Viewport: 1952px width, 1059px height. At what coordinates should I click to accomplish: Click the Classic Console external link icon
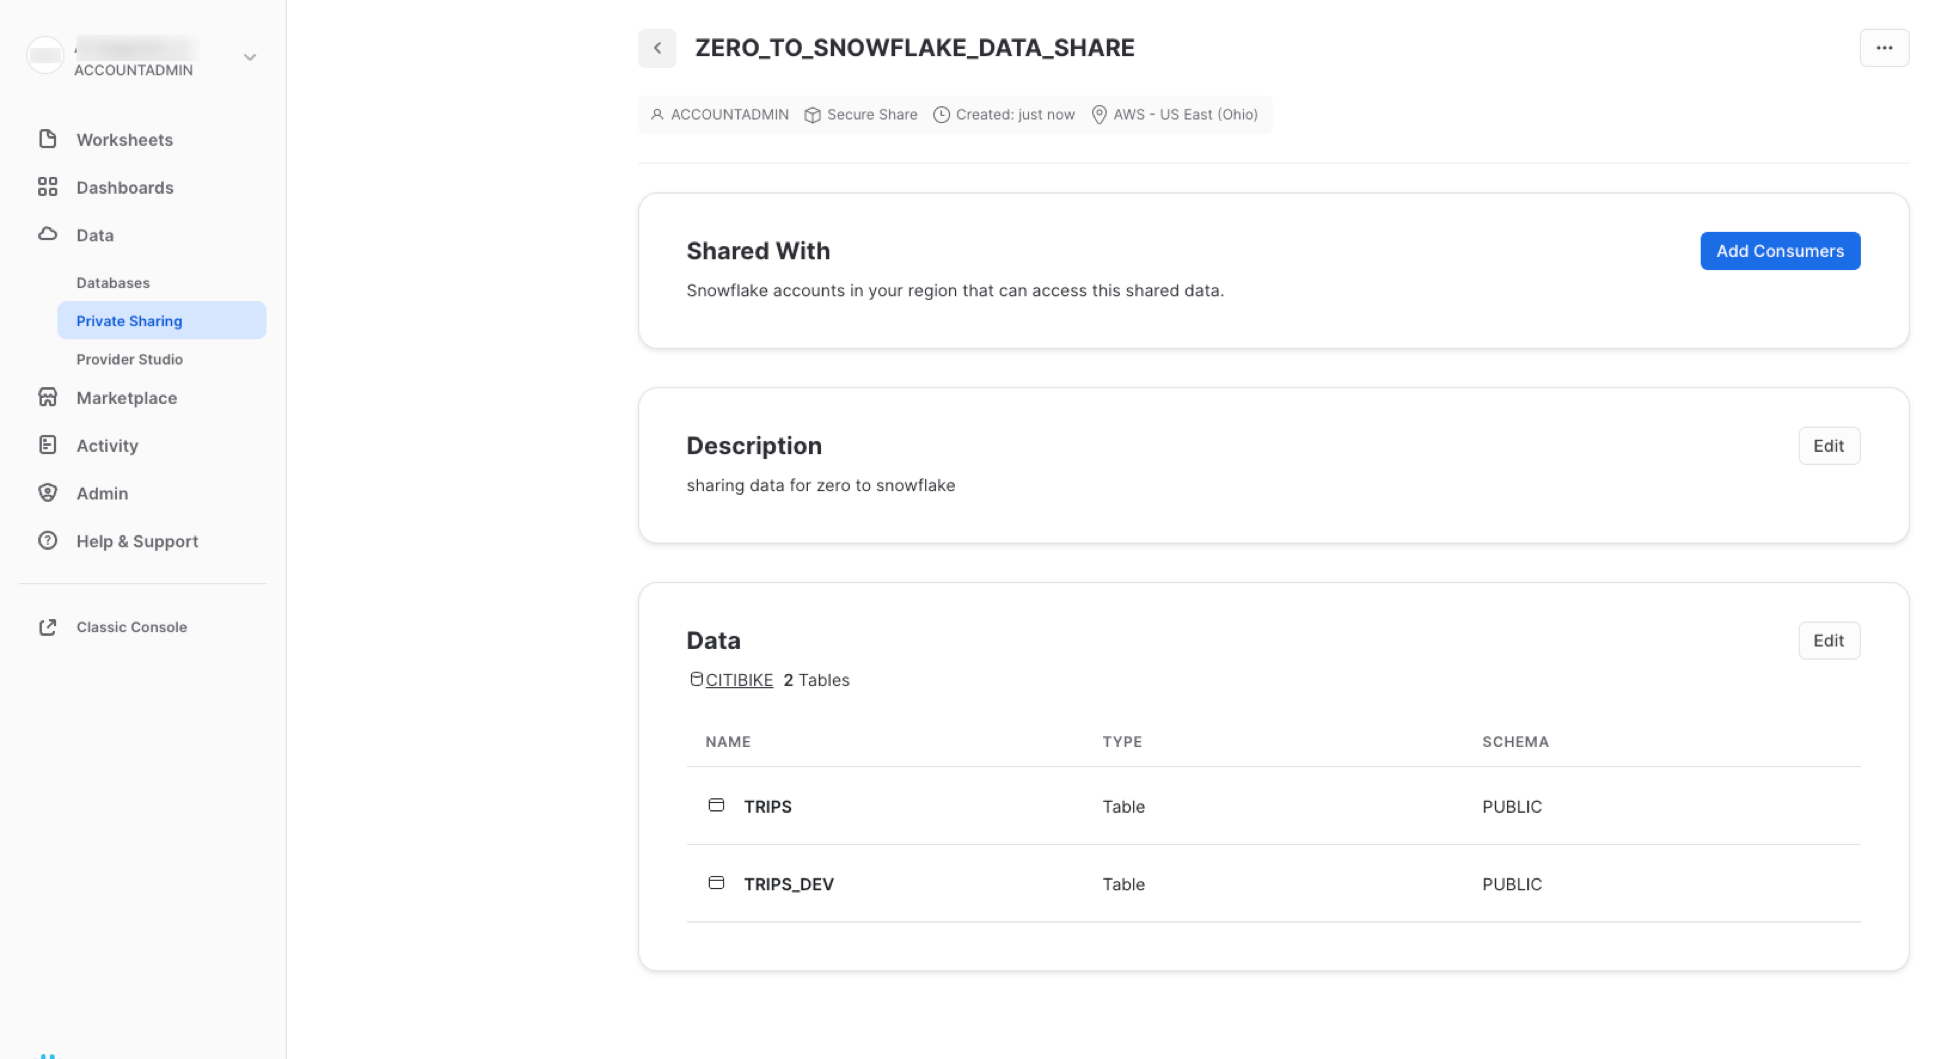point(47,627)
